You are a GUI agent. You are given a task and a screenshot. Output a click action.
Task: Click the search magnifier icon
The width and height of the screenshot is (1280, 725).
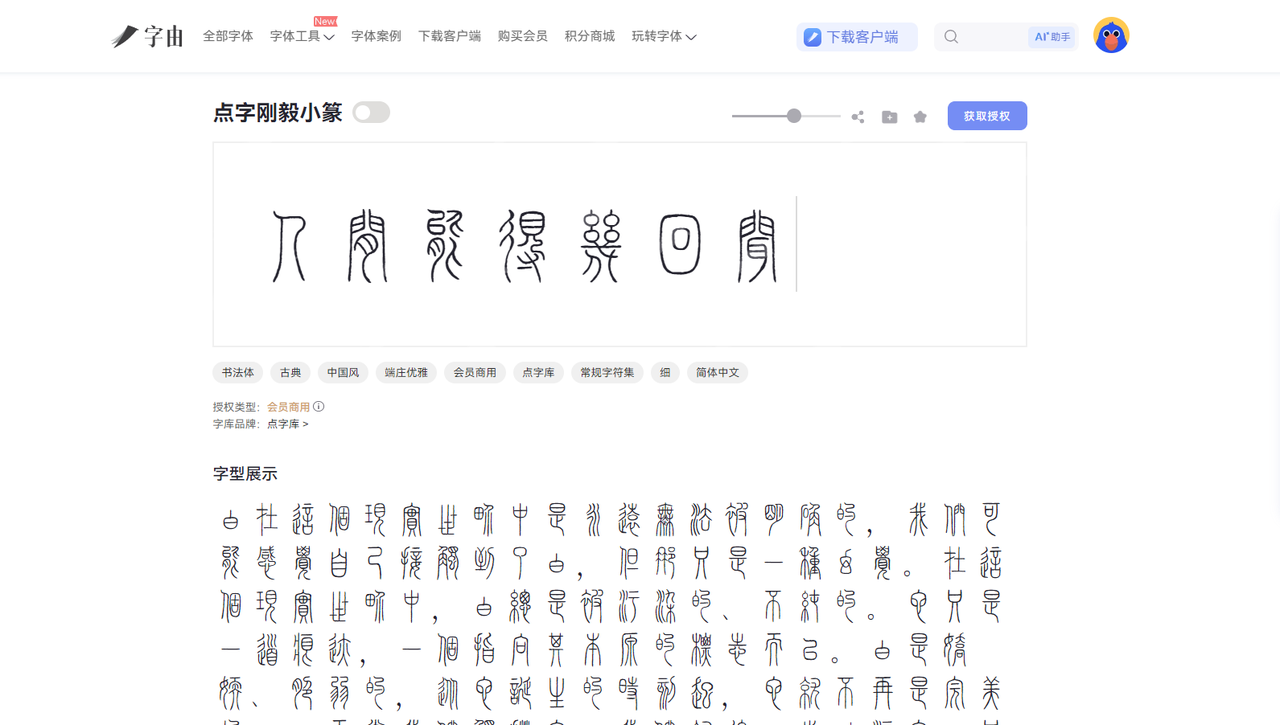951,37
